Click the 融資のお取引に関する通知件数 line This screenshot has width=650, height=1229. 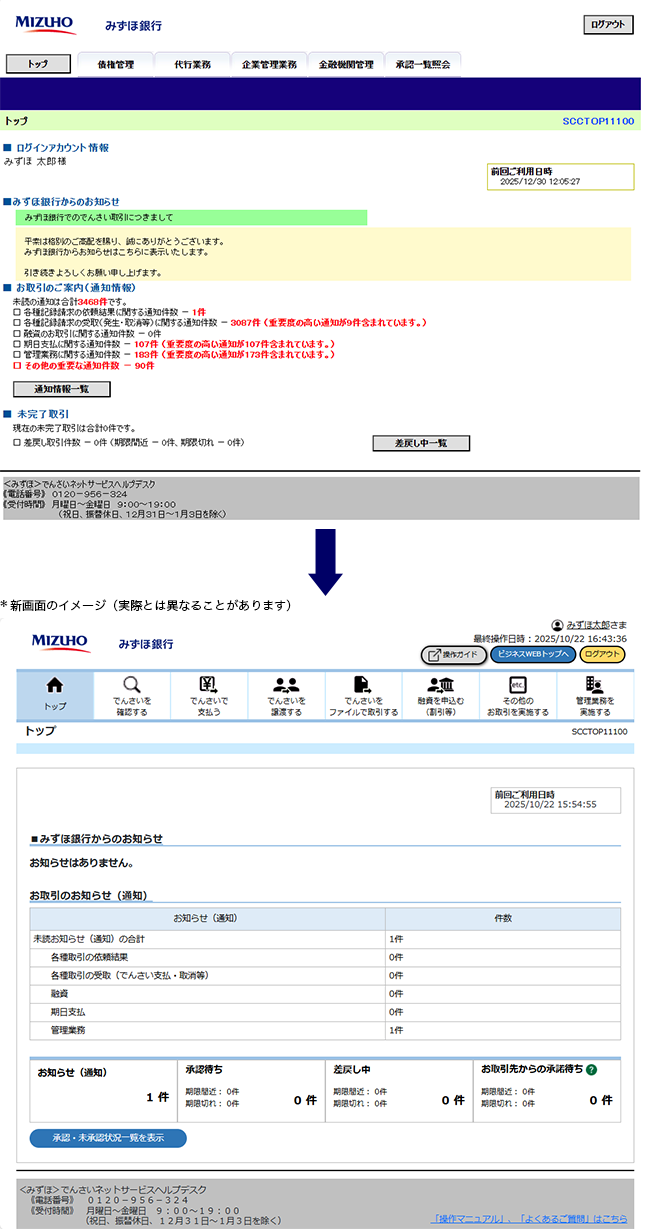coord(87,334)
